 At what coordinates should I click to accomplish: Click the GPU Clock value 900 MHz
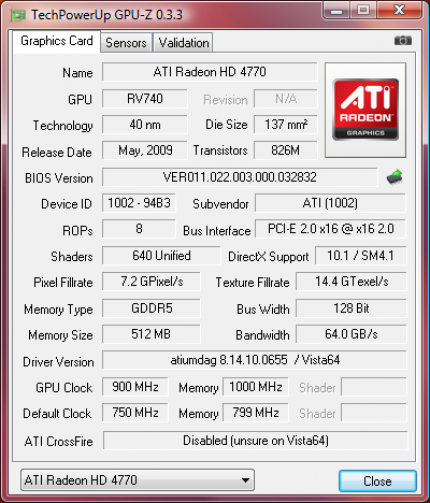[135, 387]
